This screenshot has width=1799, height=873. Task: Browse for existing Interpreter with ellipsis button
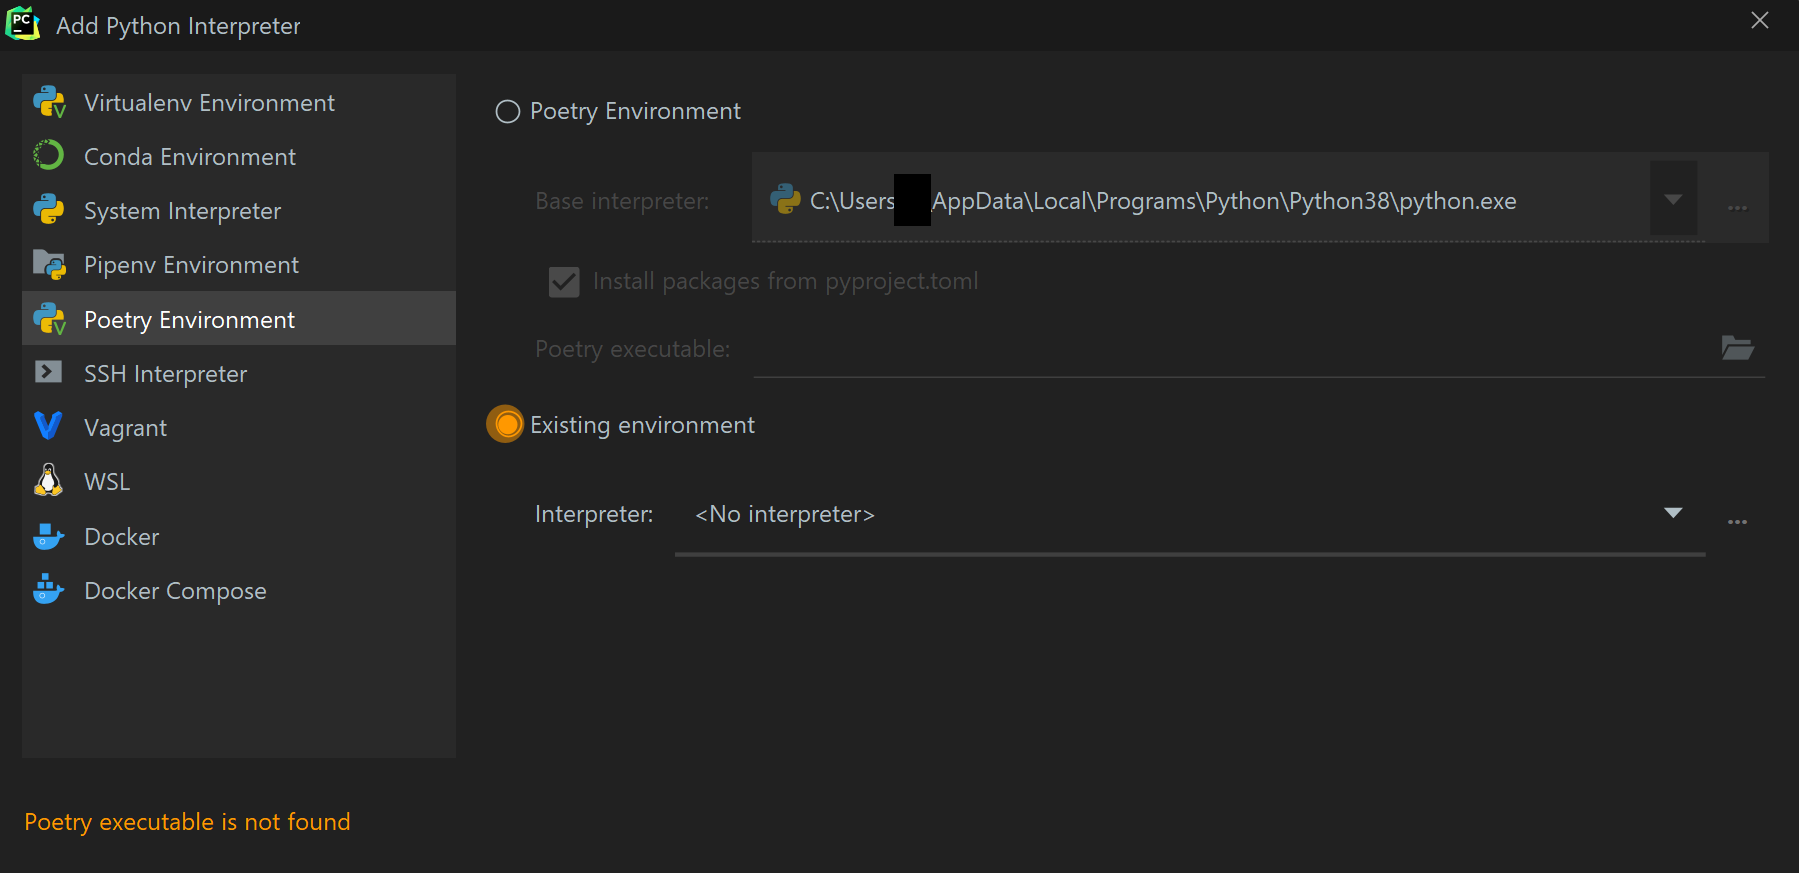tap(1737, 522)
